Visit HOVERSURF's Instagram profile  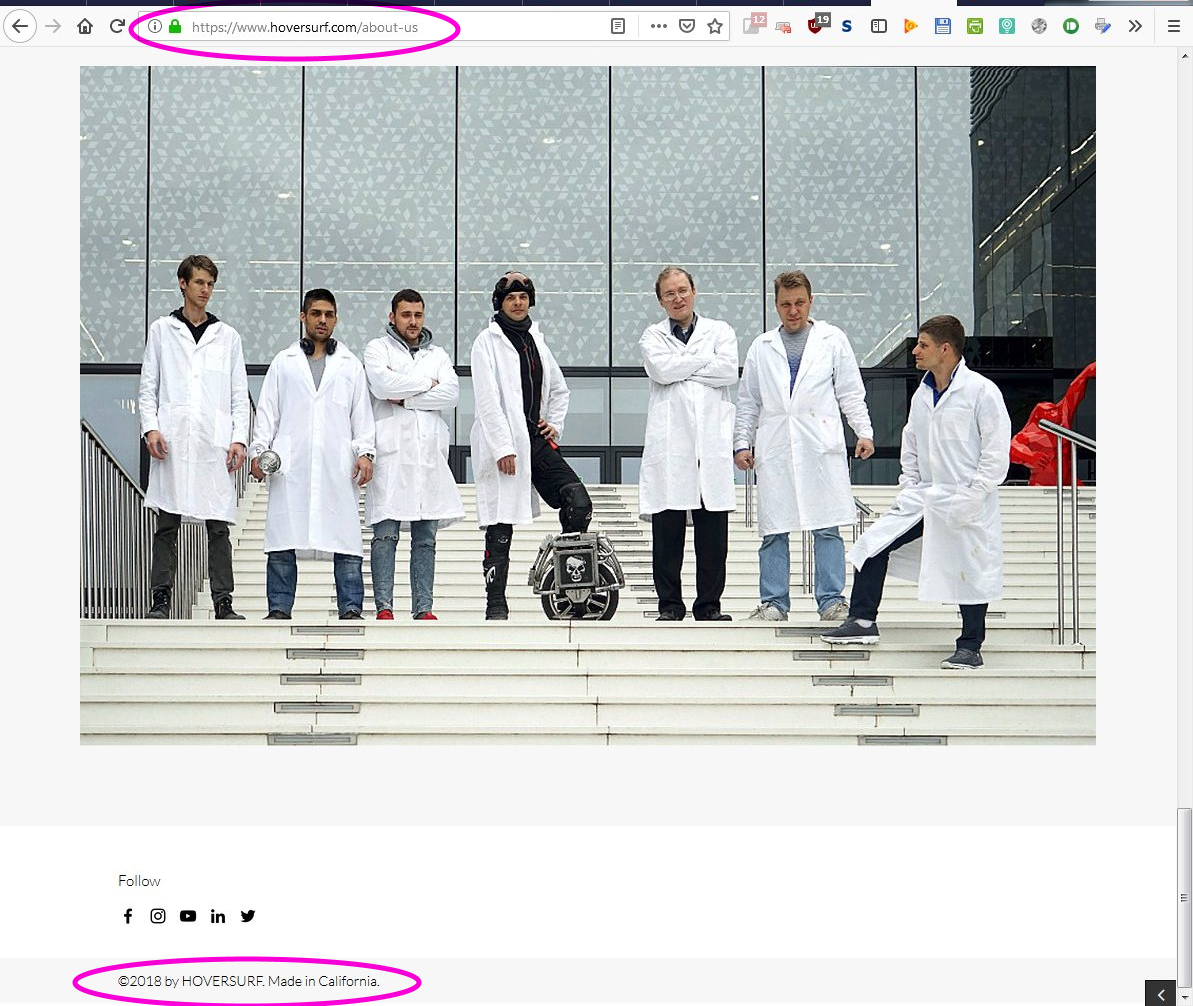[x=158, y=916]
